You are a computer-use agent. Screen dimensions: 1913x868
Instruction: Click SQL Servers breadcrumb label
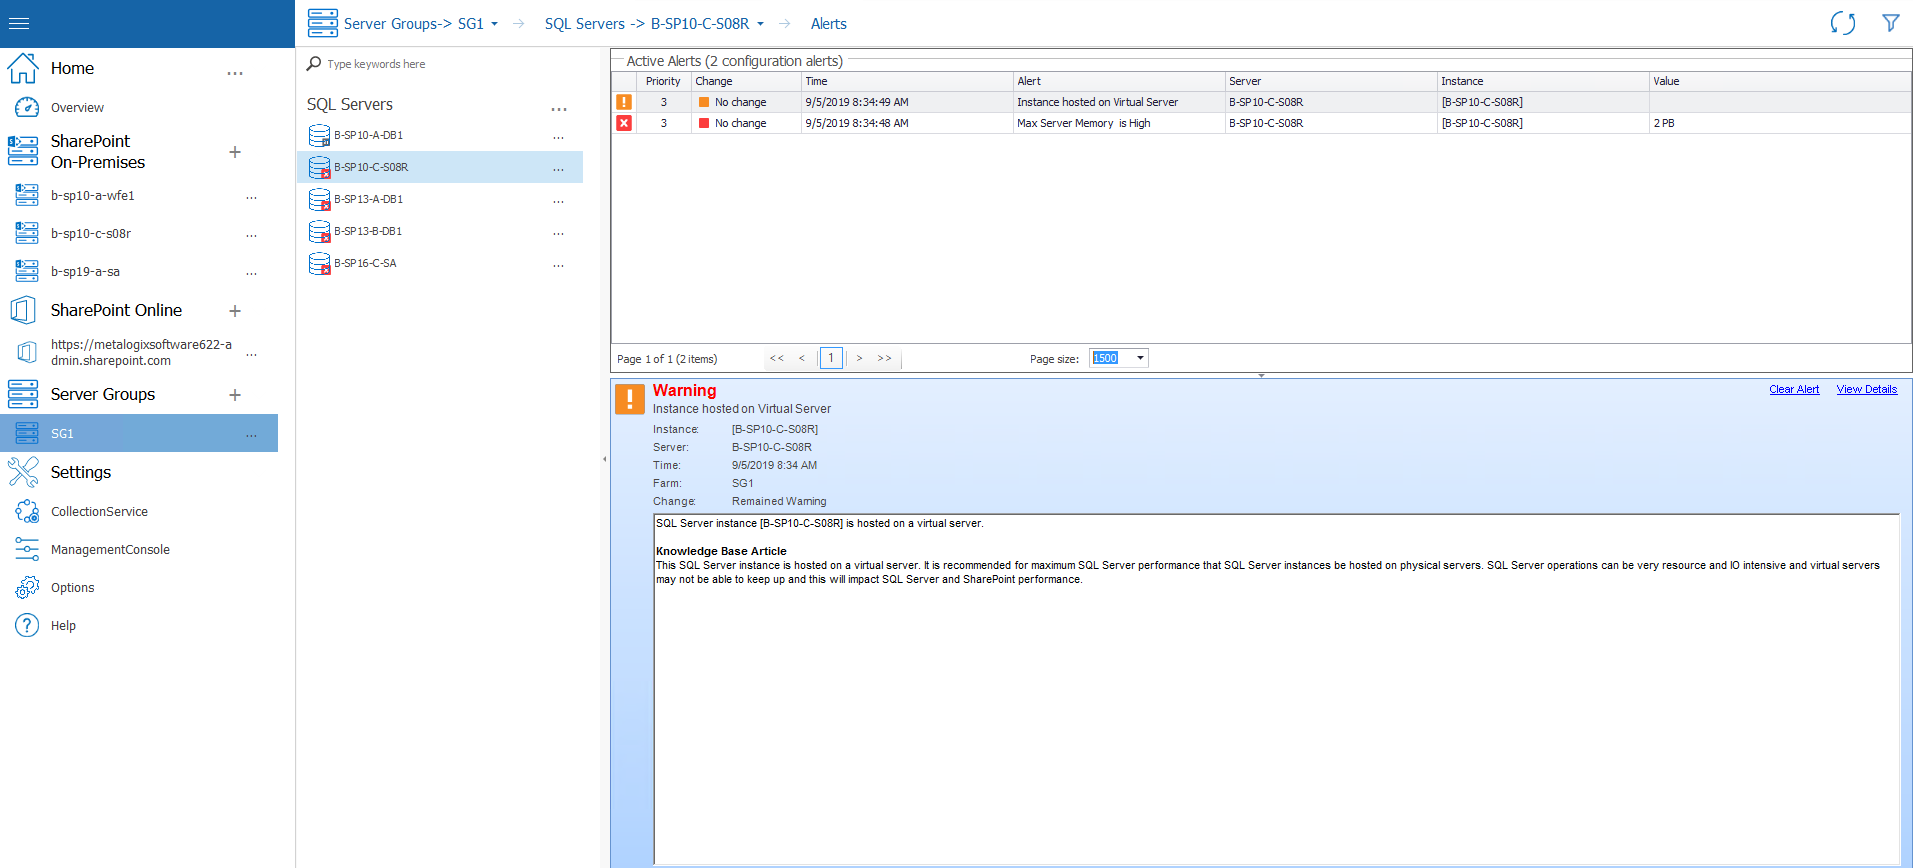click(x=584, y=24)
